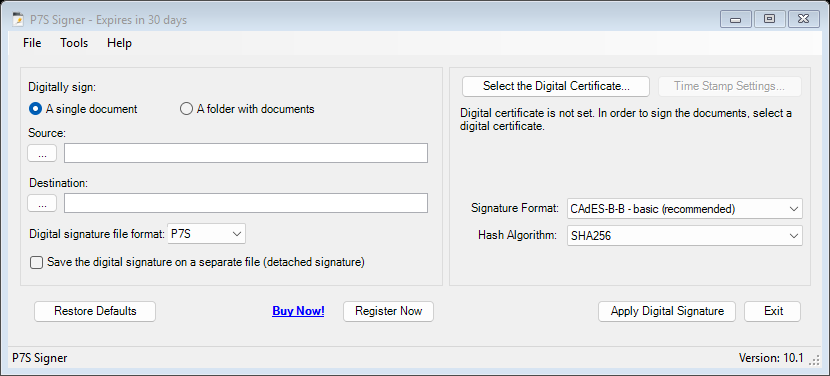
Task: Open the Help menu
Action: 119,43
